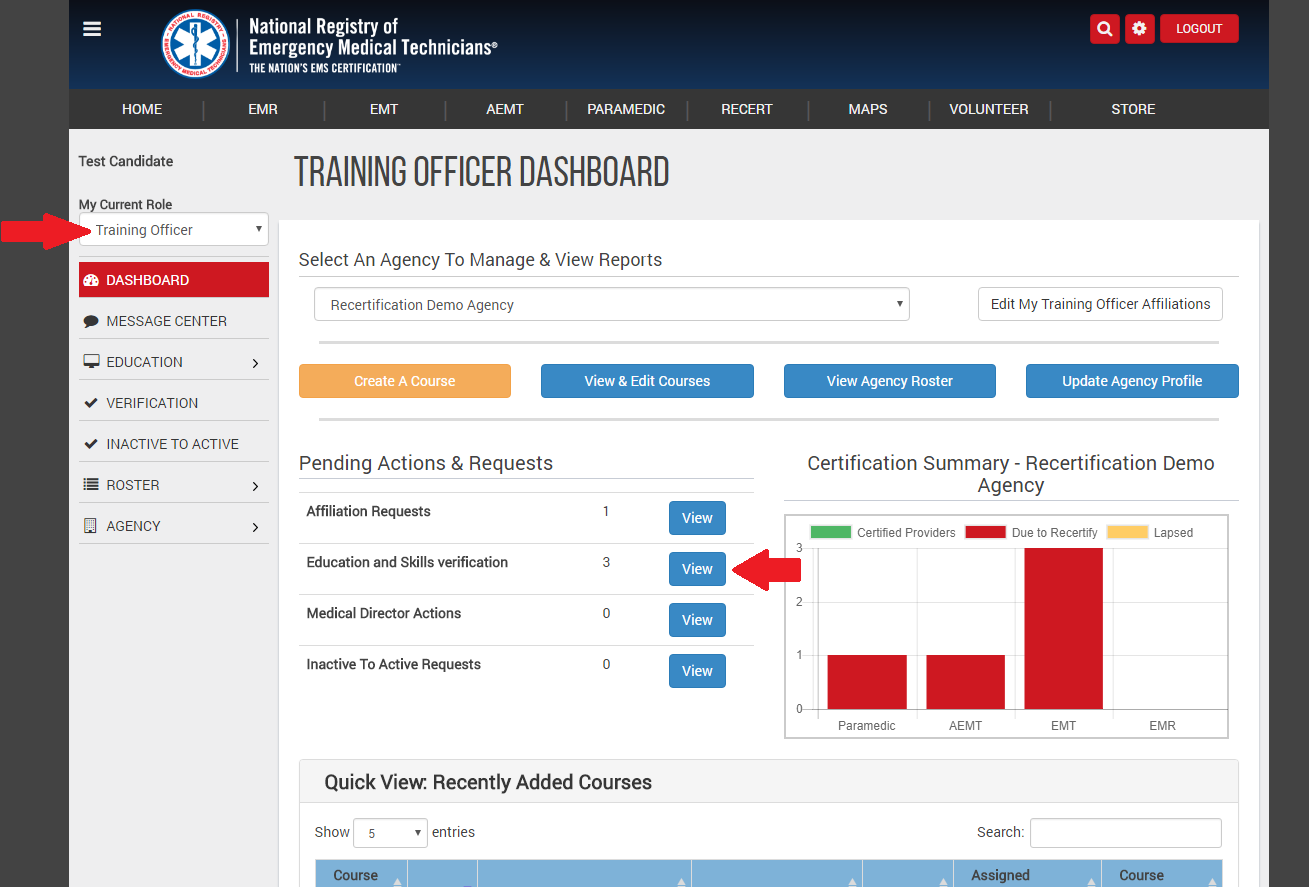The height and width of the screenshot is (887, 1309).
Task: Open the STORE nav item
Action: point(1133,109)
